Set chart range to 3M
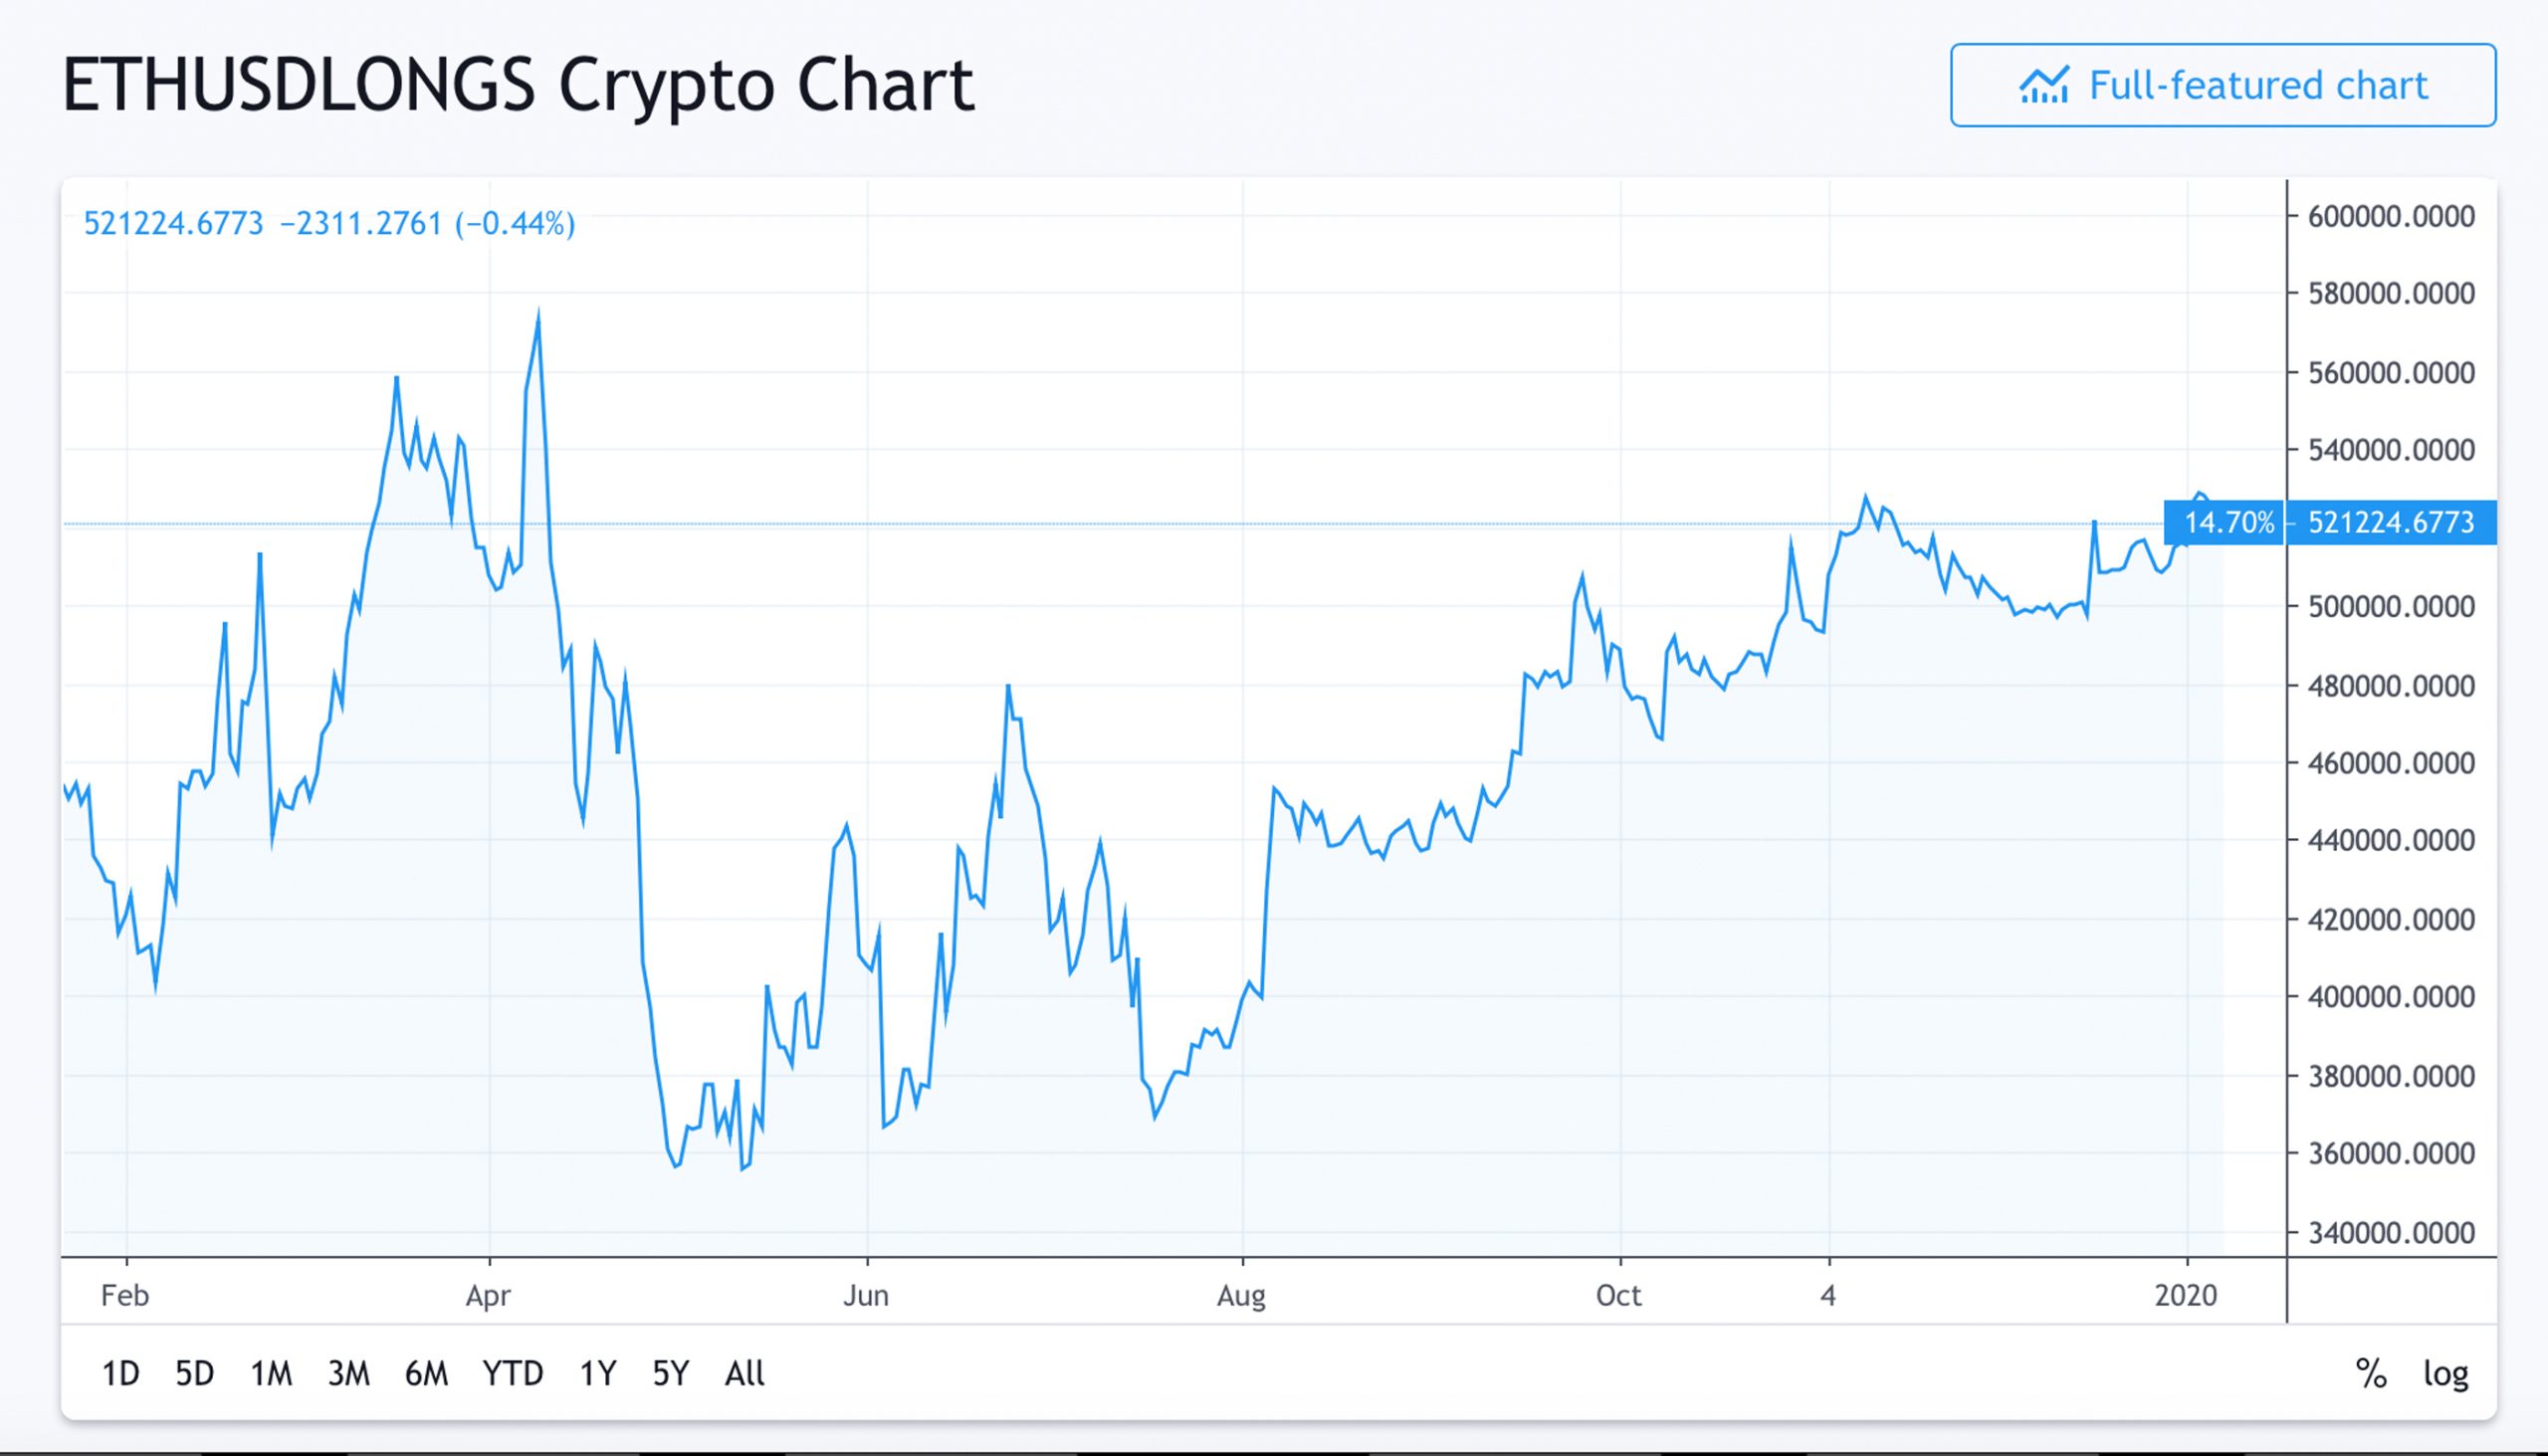This screenshot has height=1456, width=2548. tap(348, 1373)
